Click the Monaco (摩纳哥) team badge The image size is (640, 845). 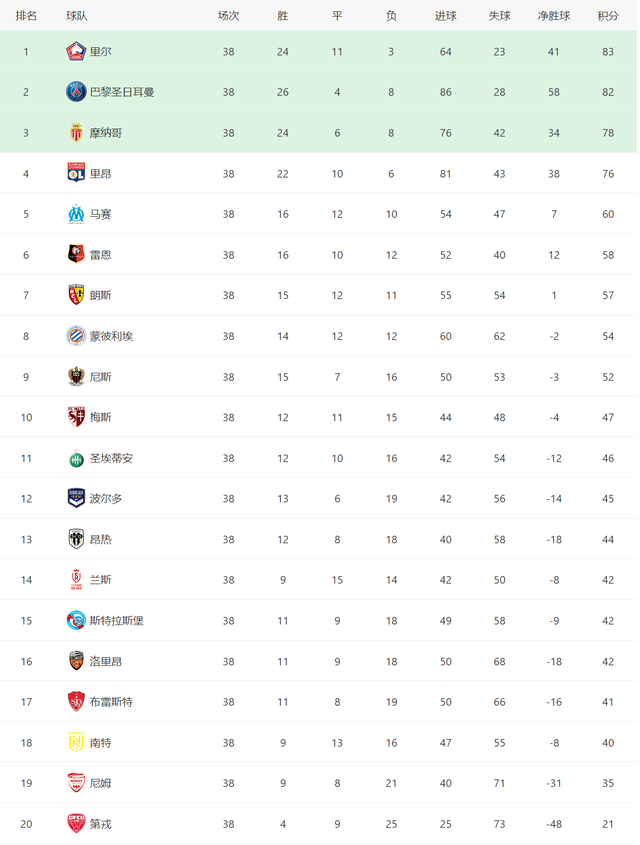pyautogui.click(x=76, y=133)
